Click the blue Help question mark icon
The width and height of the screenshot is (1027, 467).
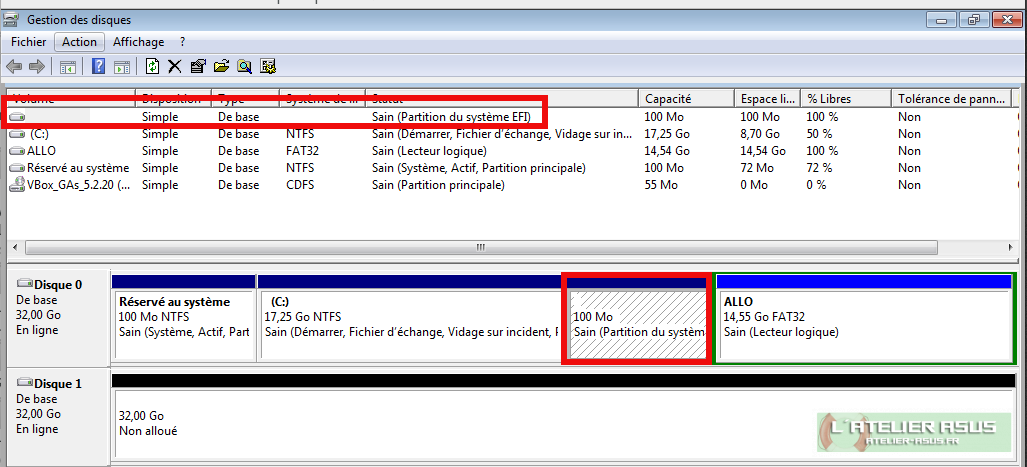click(99, 67)
